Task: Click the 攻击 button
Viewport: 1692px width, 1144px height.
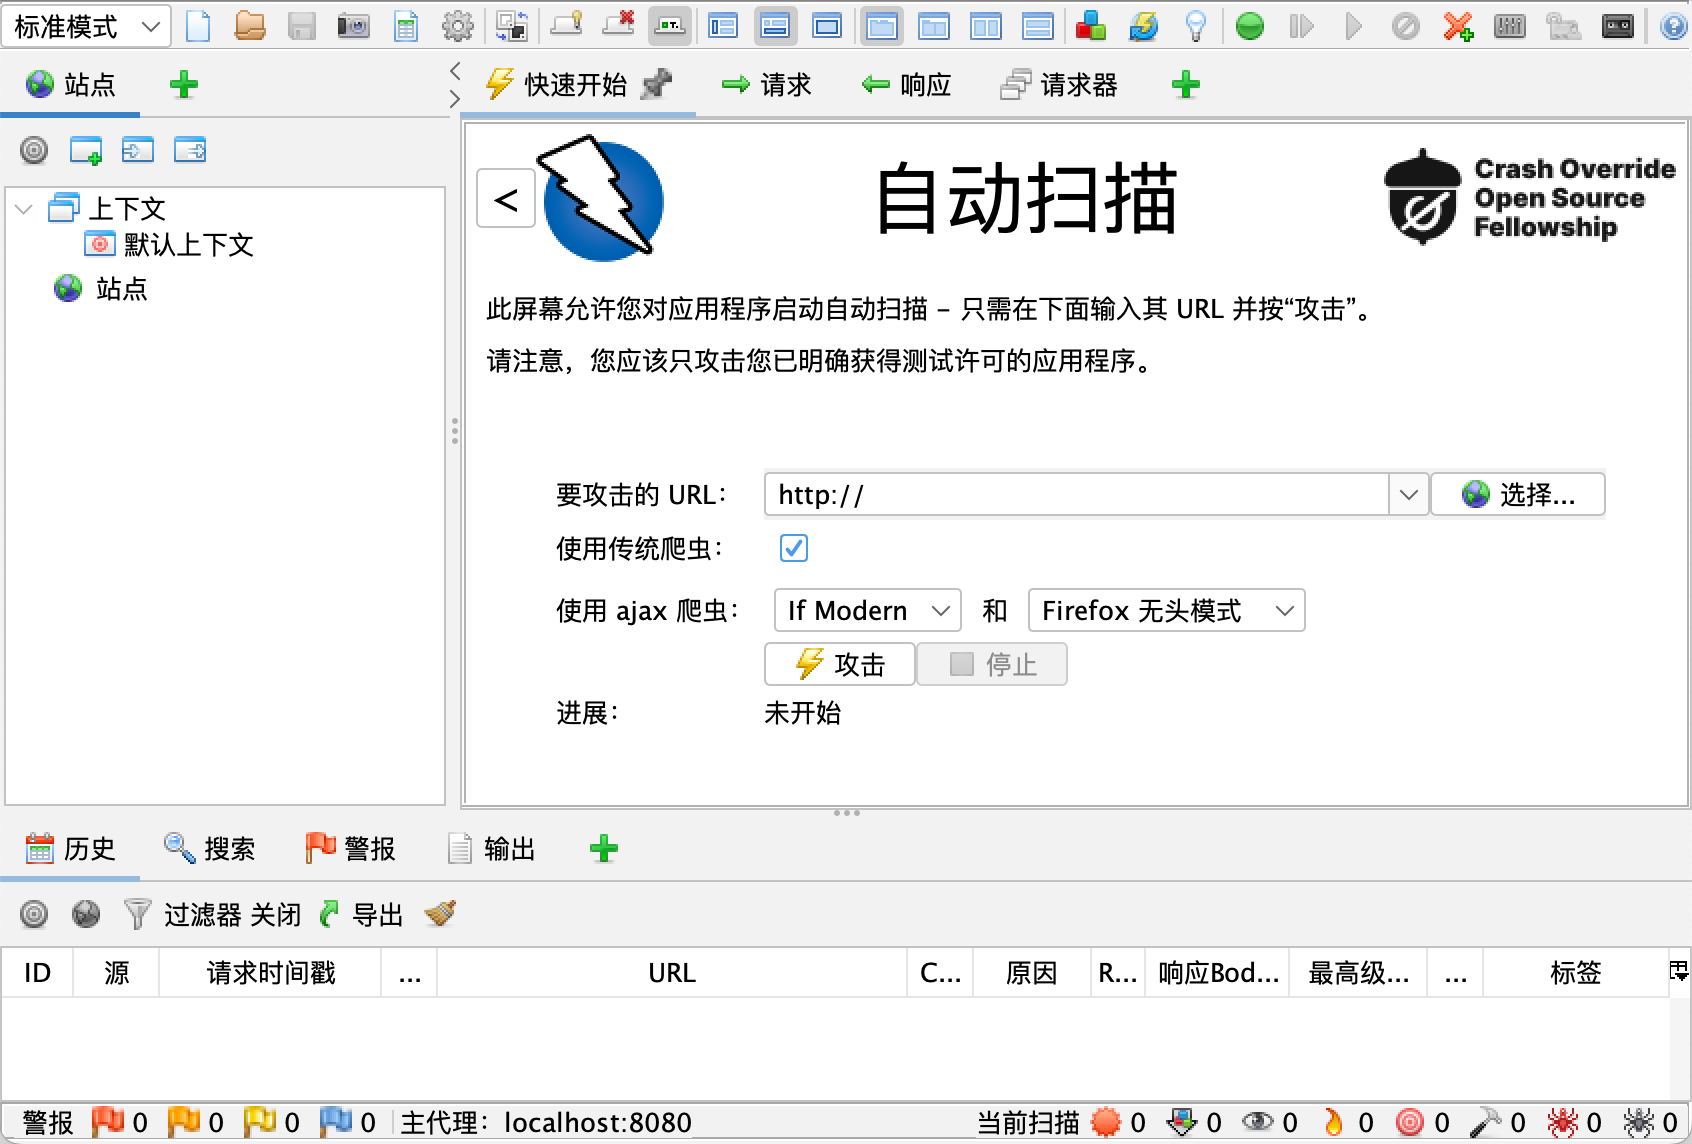Action: [840, 664]
